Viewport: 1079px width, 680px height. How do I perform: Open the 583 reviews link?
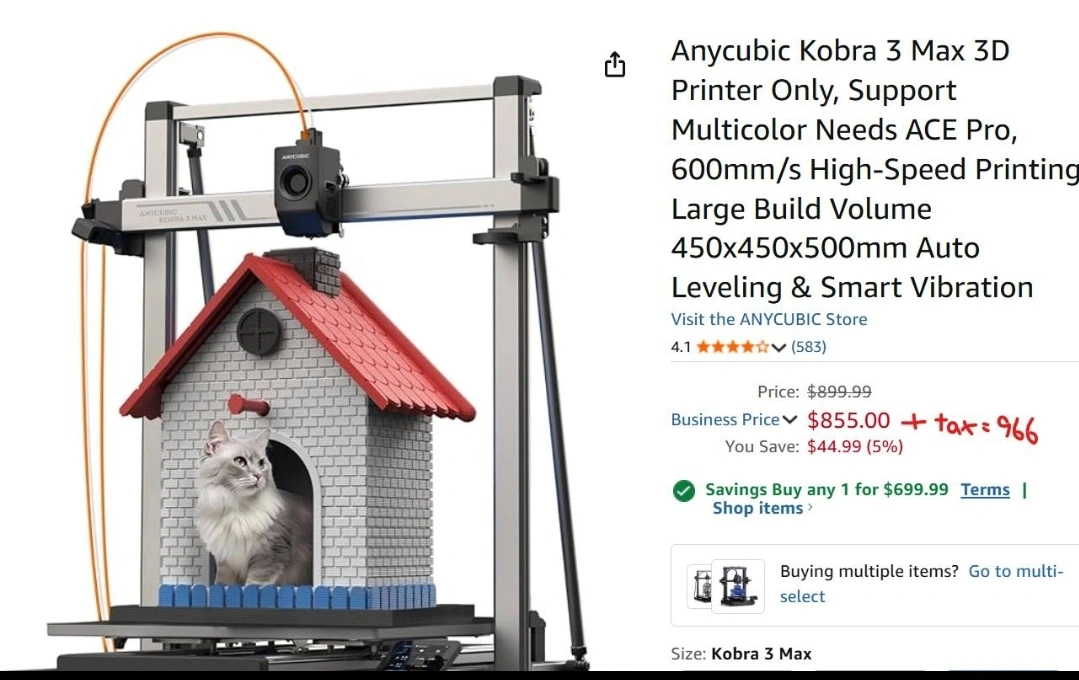[x=809, y=347]
